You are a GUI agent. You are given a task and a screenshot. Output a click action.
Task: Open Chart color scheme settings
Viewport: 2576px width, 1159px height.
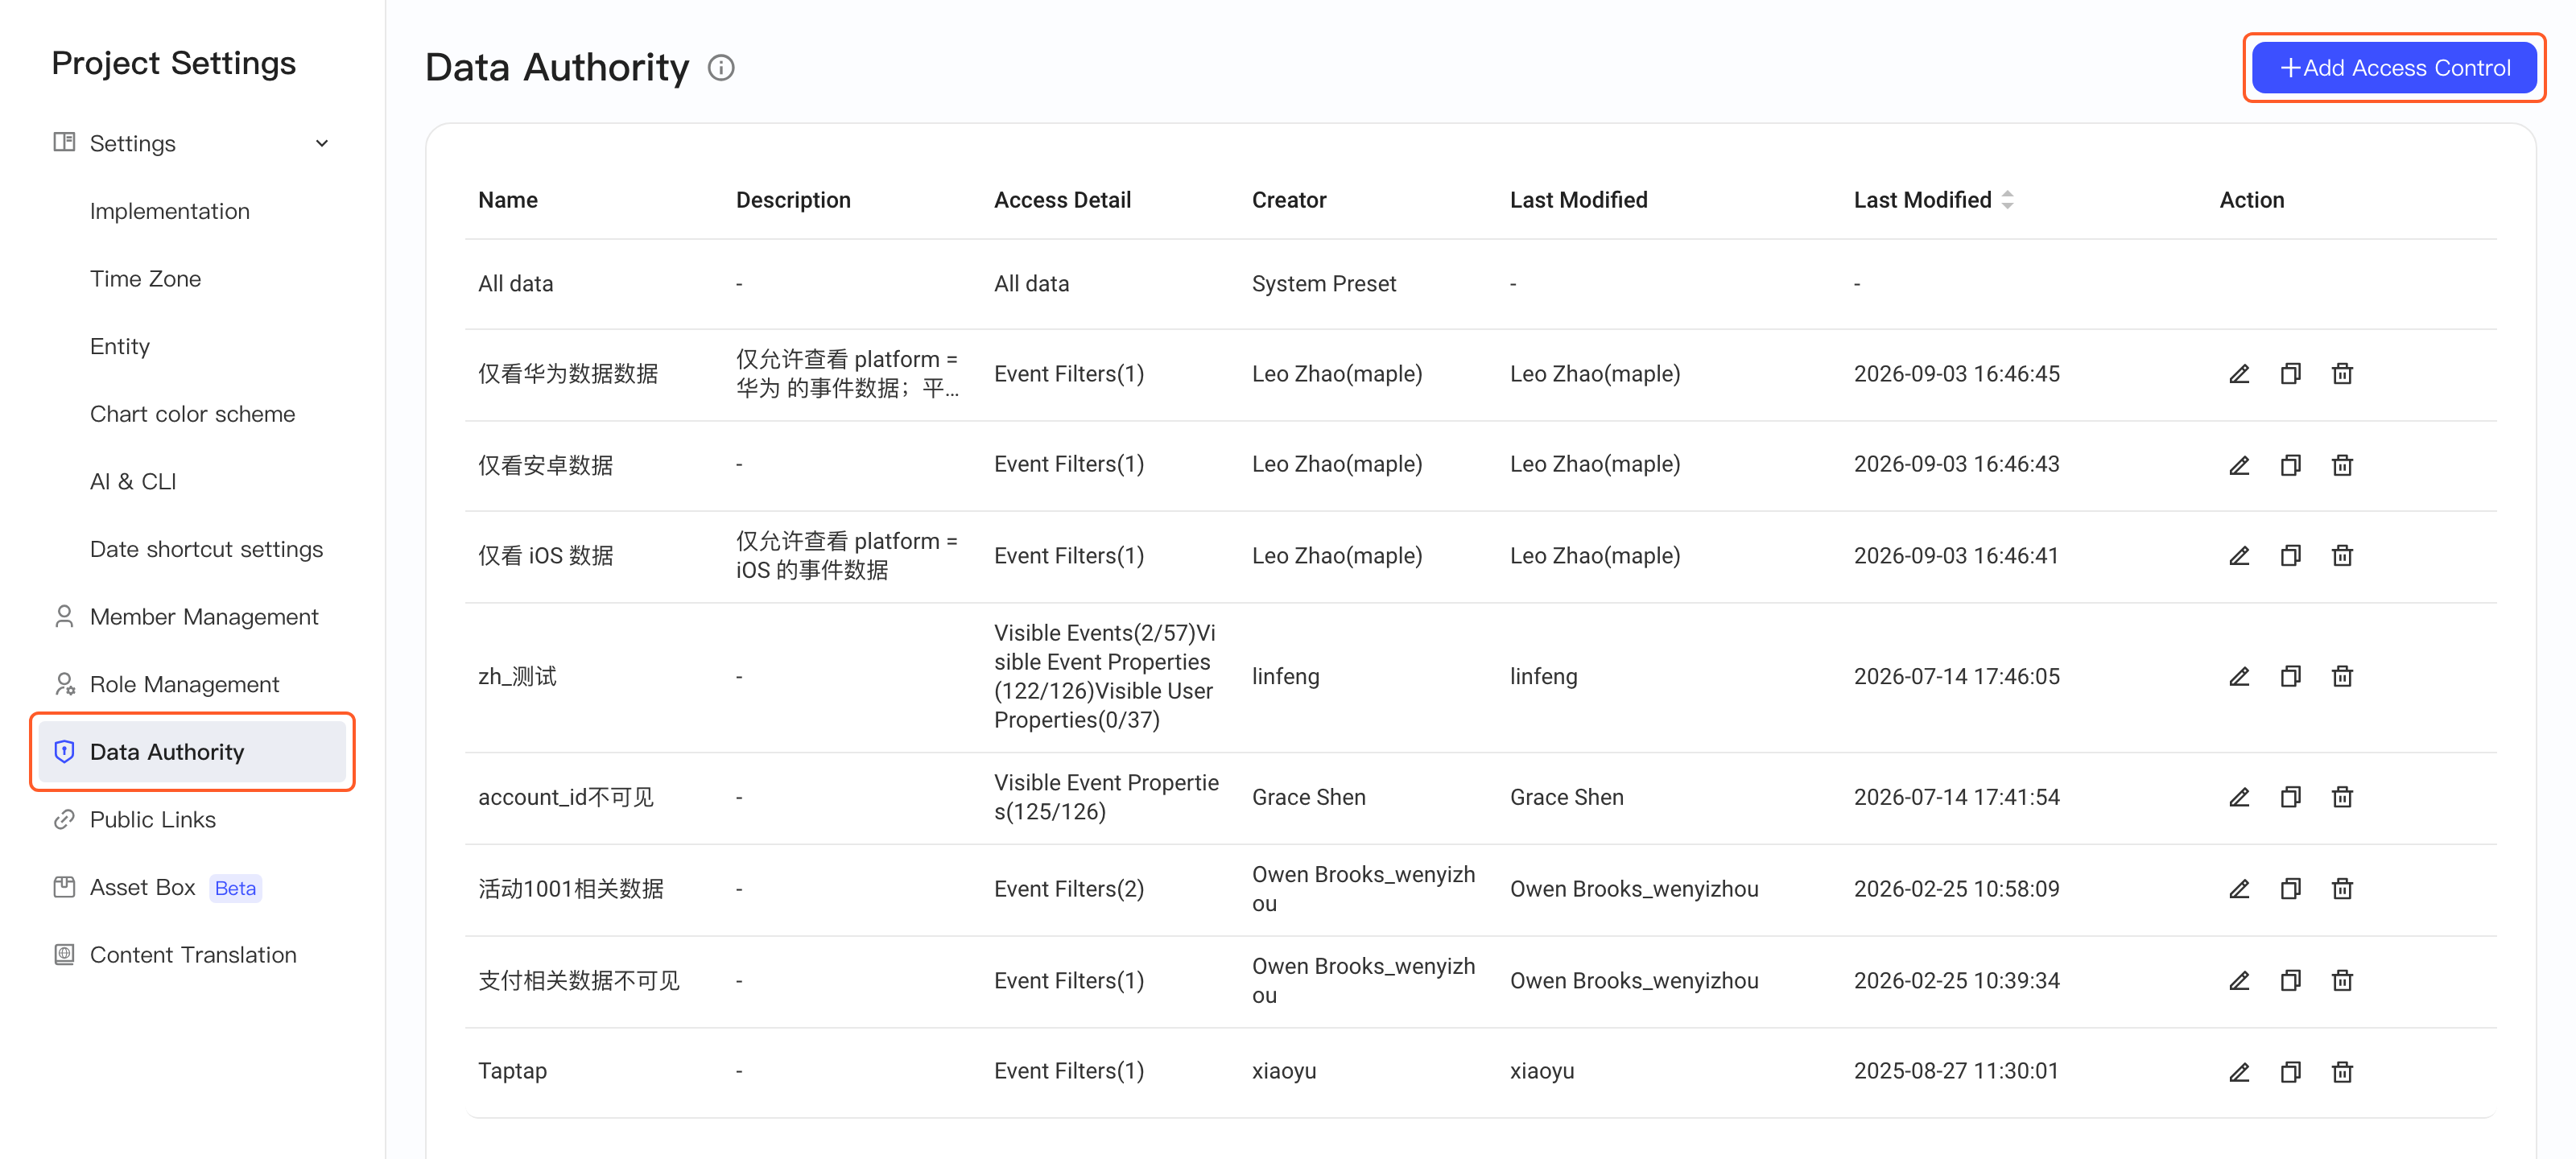pos(193,414)
